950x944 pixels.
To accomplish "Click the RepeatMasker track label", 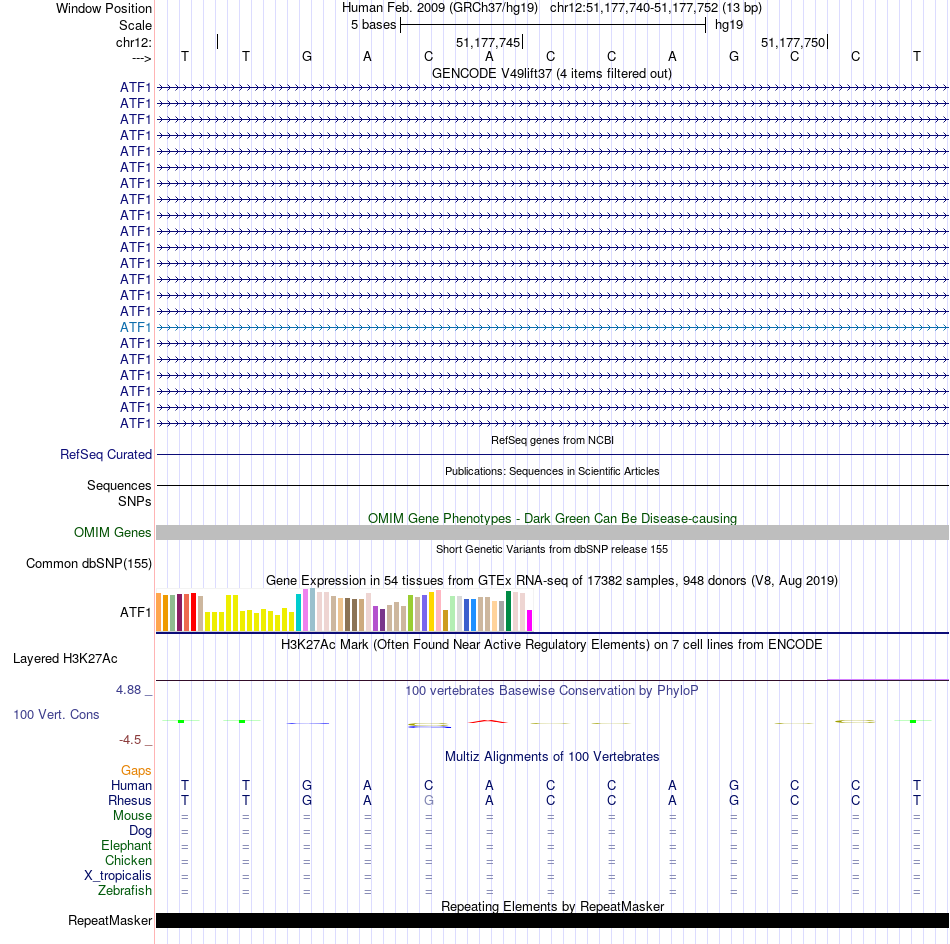I will (x=110, y=920).
